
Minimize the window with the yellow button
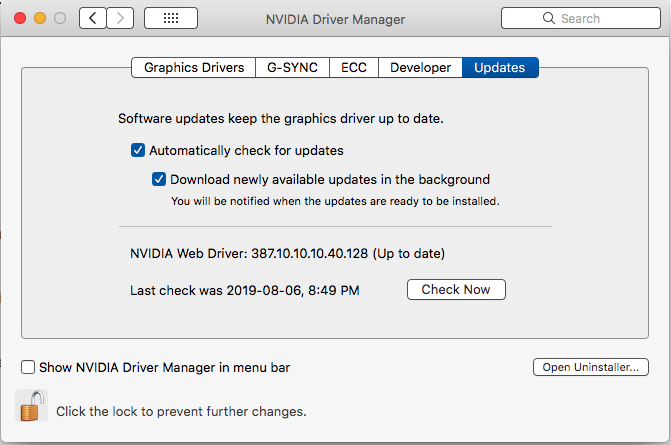click(40, 18)
